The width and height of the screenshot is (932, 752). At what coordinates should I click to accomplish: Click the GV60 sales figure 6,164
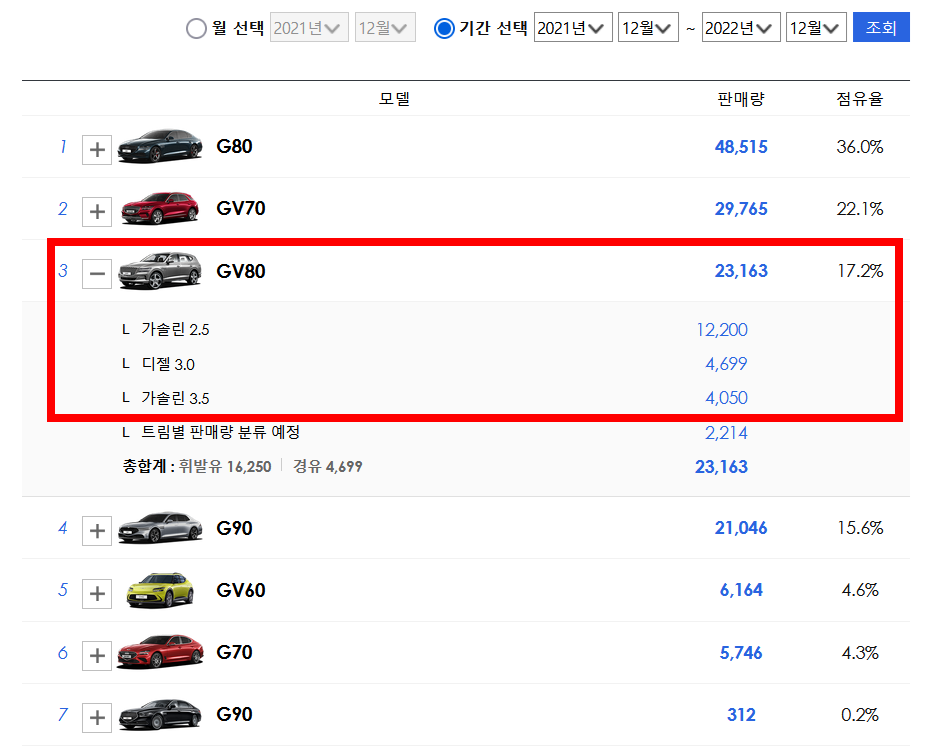click(x=741, y=590)
